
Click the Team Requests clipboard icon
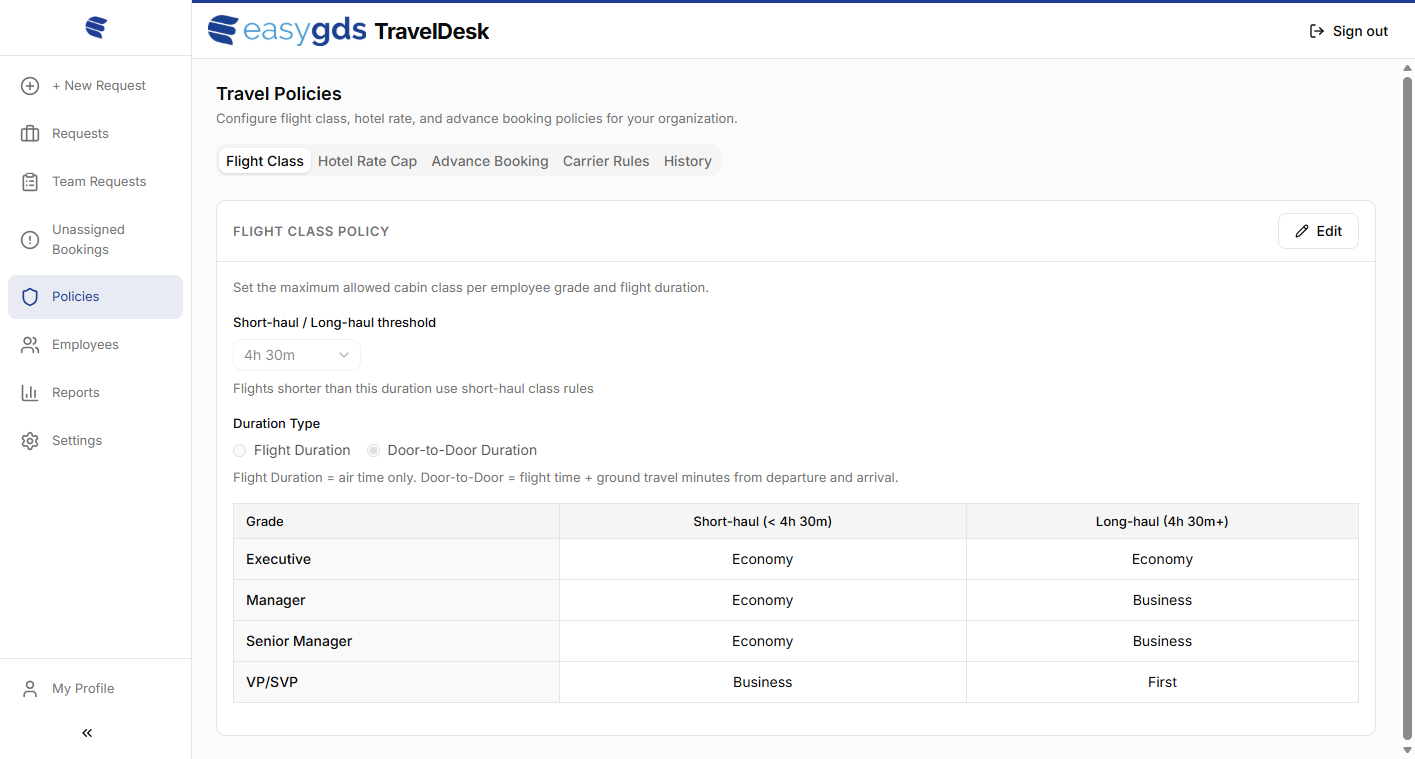(x=30, y=182)
